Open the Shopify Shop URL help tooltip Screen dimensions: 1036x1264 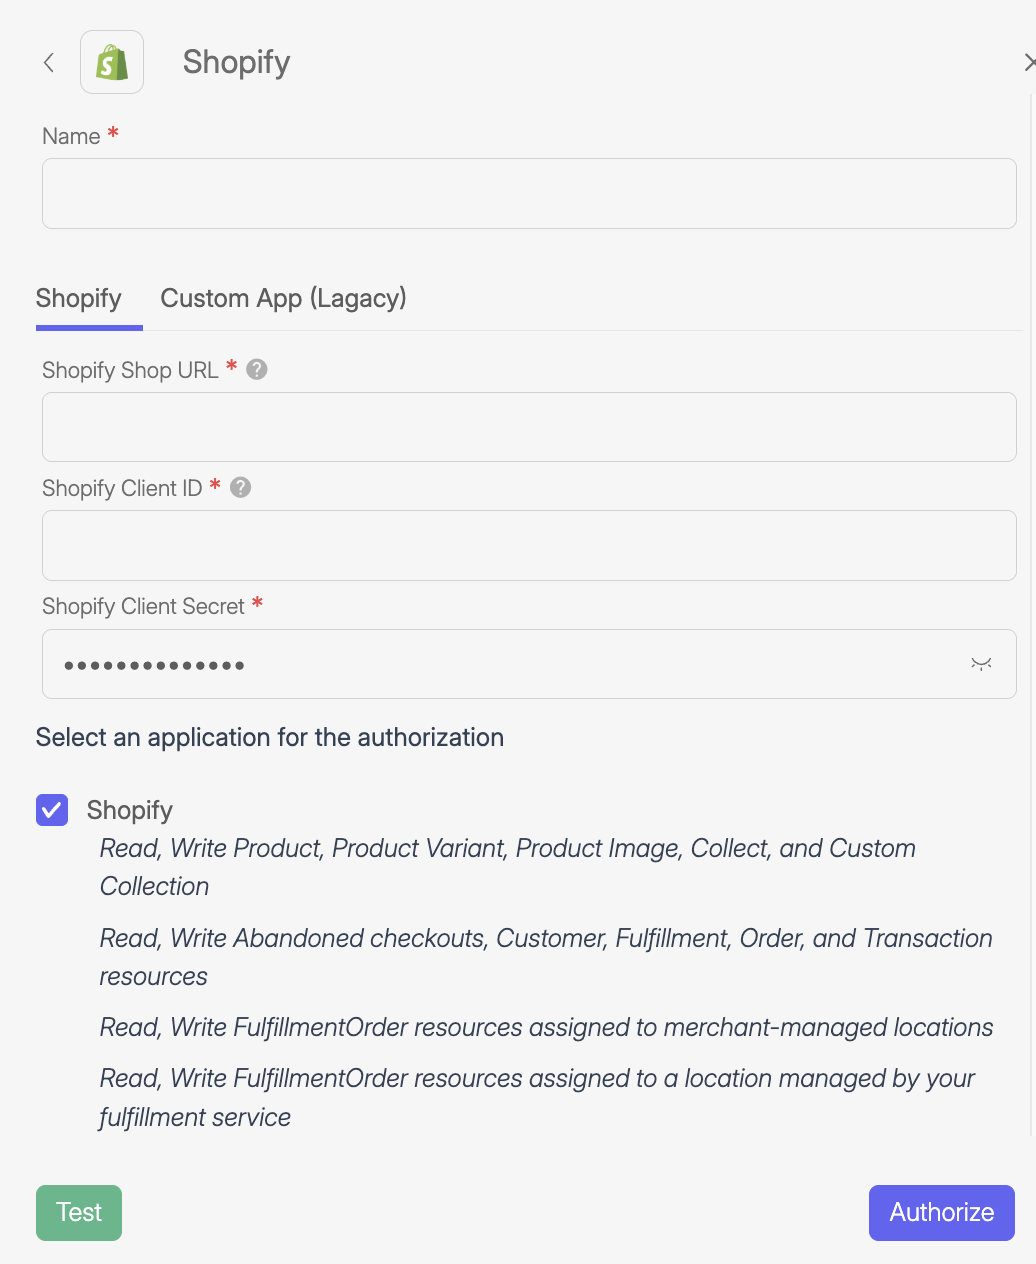point(256,369)
